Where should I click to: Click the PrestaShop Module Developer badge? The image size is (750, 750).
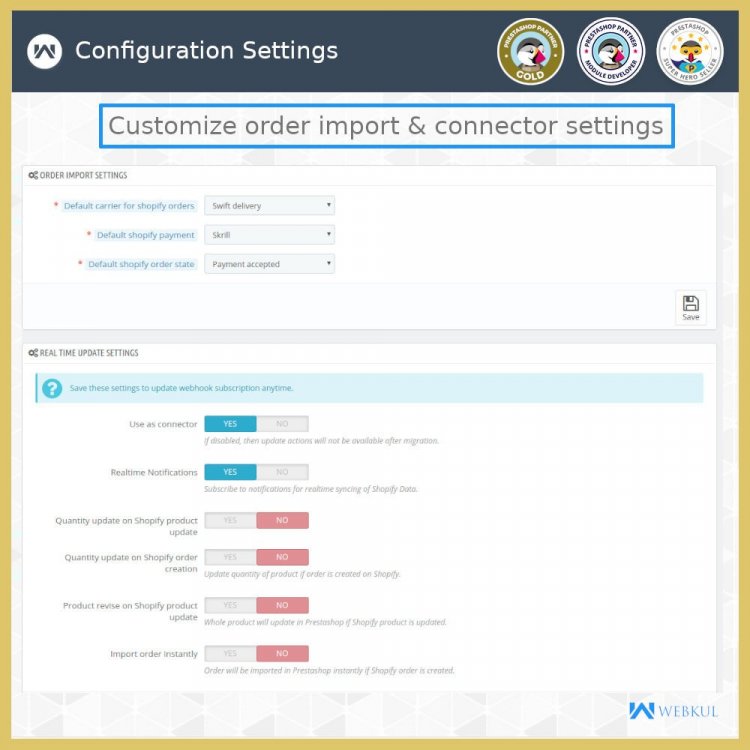(611, 52)
